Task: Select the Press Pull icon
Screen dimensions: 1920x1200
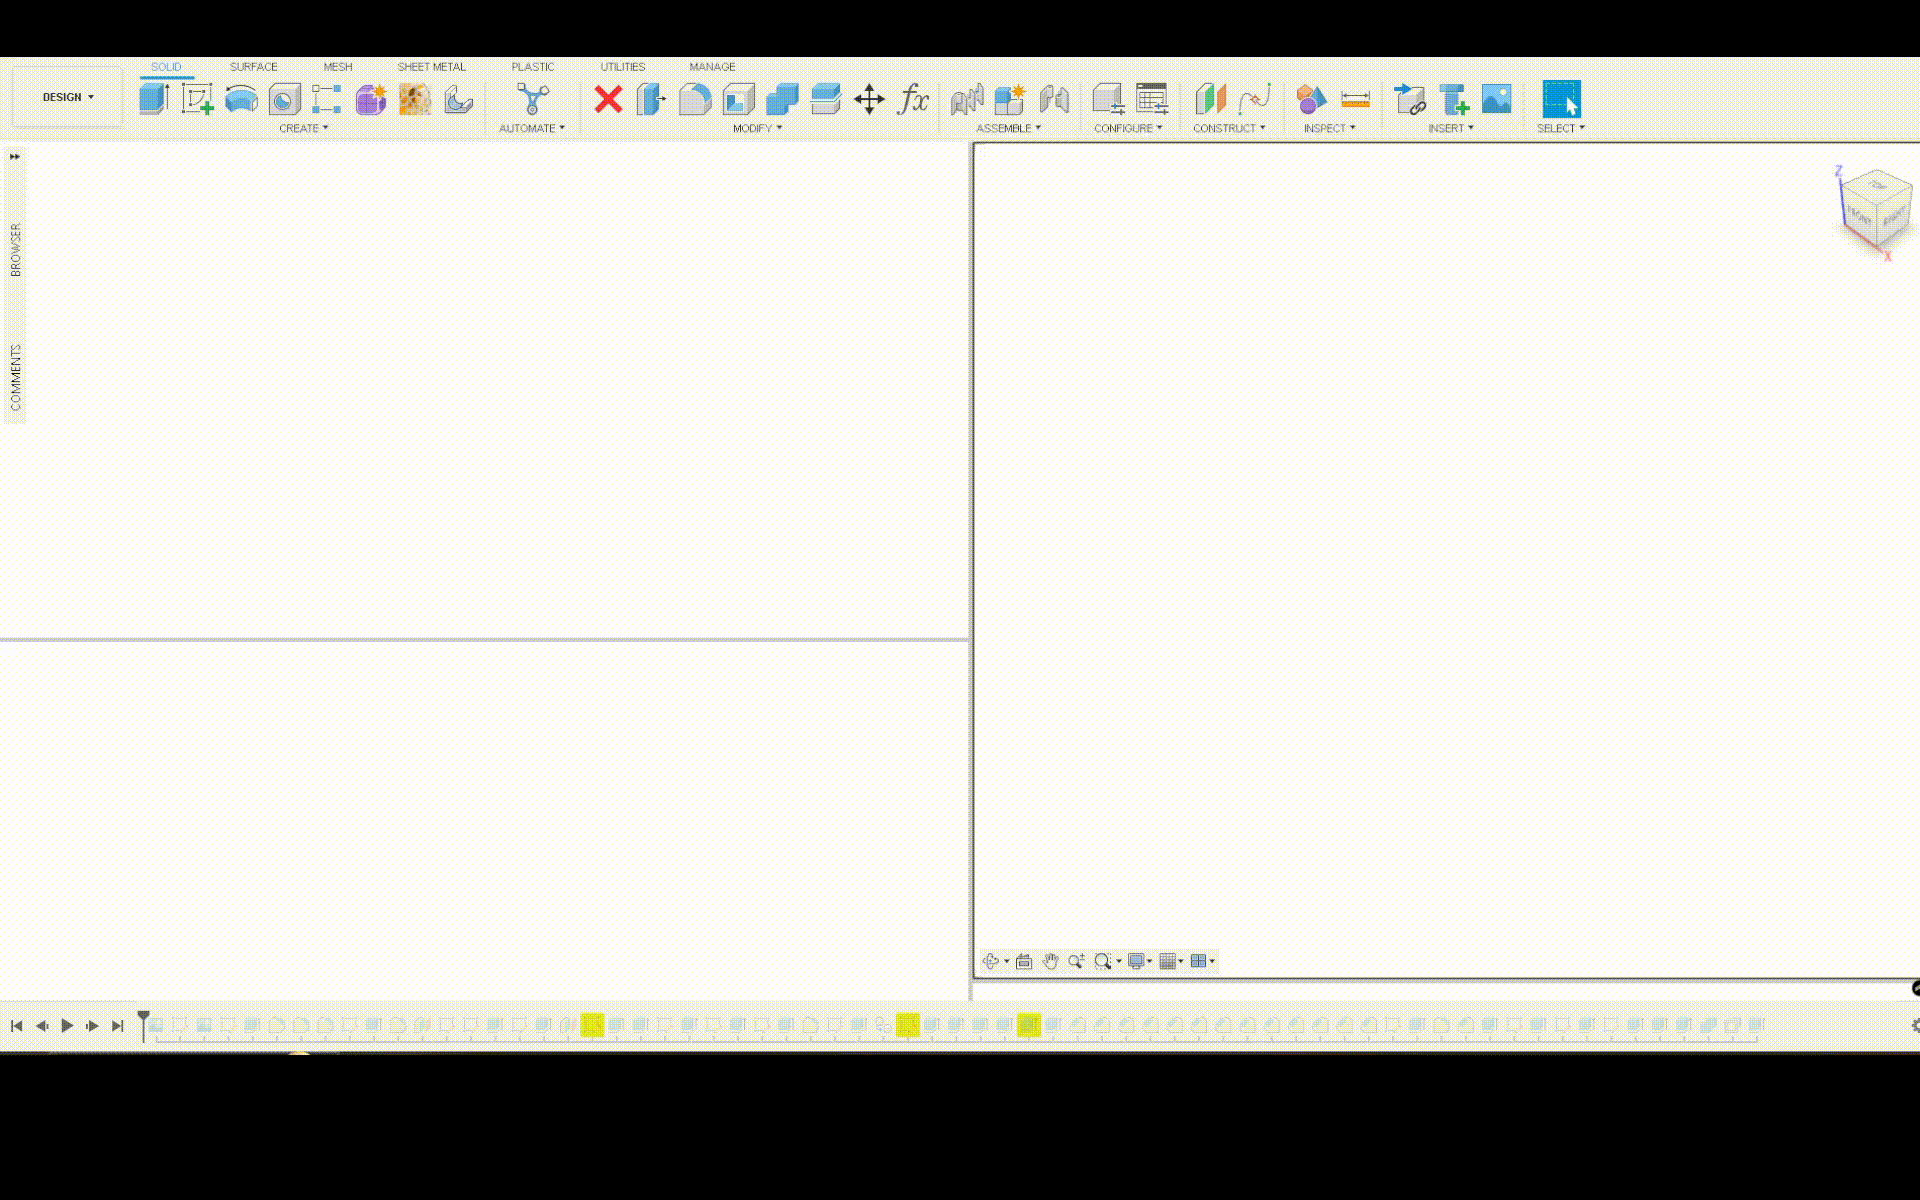Action: click(x=651, y=99)
